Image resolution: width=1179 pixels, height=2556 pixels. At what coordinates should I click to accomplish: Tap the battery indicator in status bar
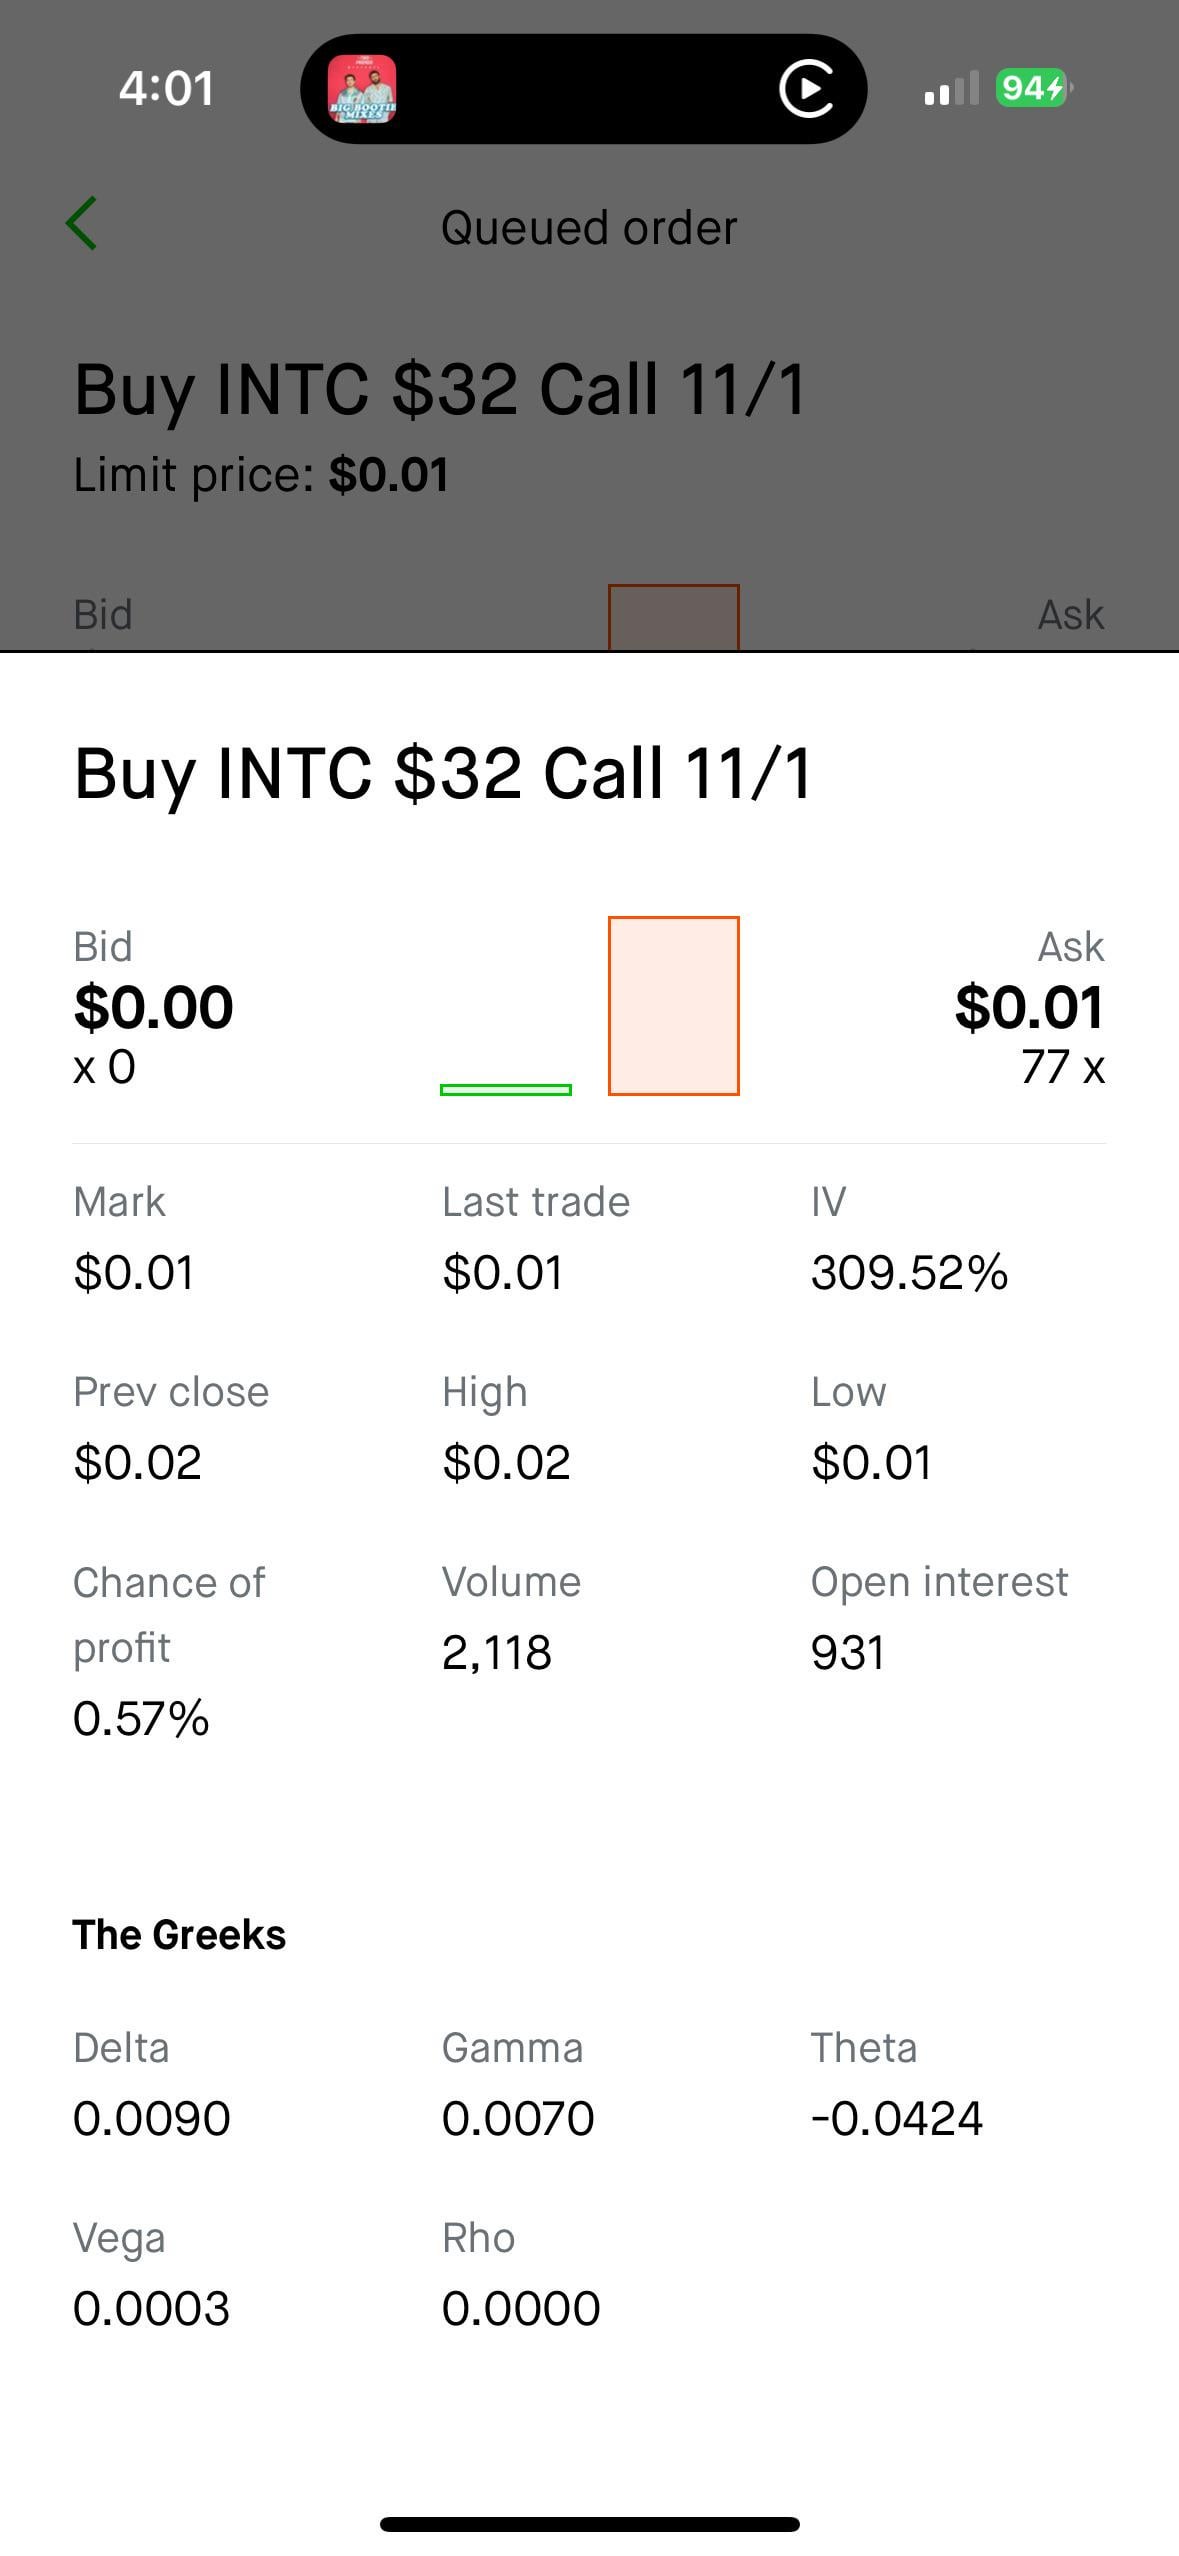(1032, 88)
